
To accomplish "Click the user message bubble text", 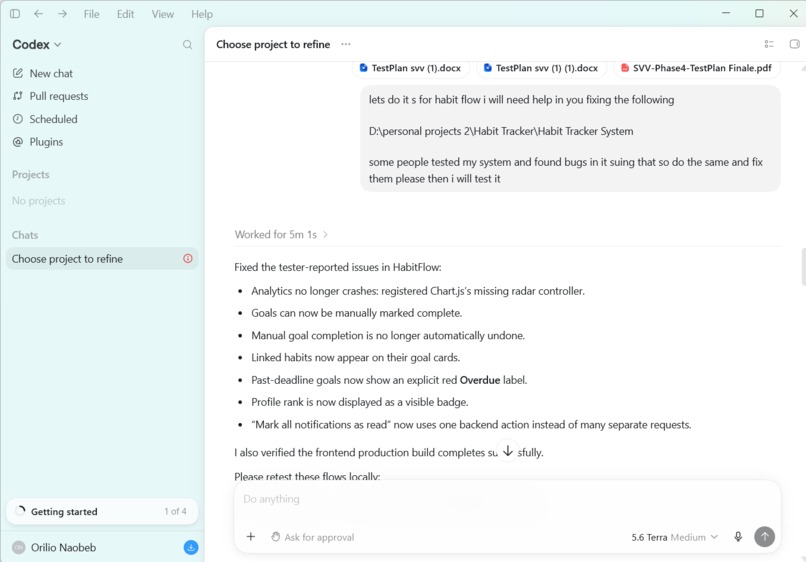I will (570, 139).
